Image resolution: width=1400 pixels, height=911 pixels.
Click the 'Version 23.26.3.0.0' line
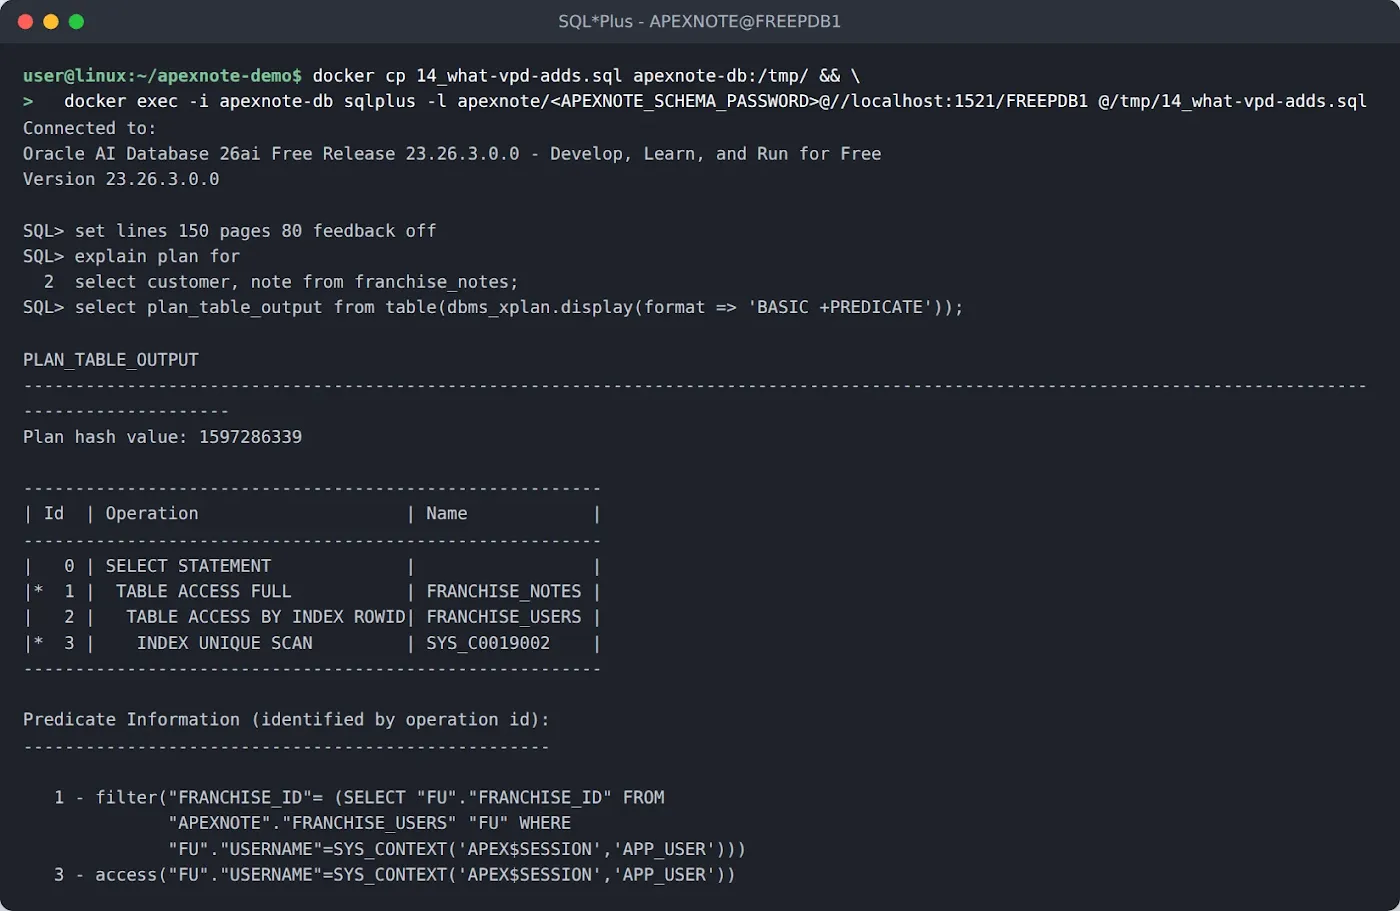pyautogui.click(x=121, y=179)
